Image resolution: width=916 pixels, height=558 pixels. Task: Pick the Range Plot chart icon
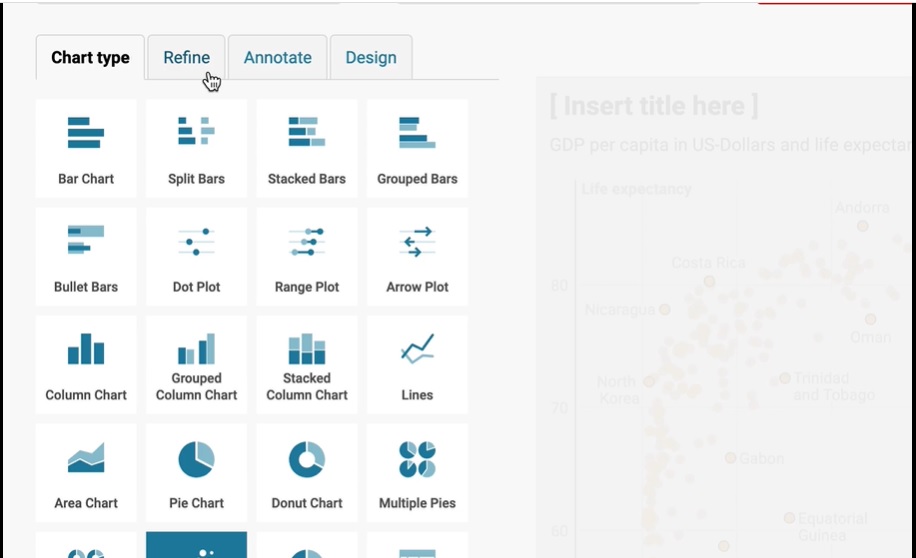[x=306, y=256]
